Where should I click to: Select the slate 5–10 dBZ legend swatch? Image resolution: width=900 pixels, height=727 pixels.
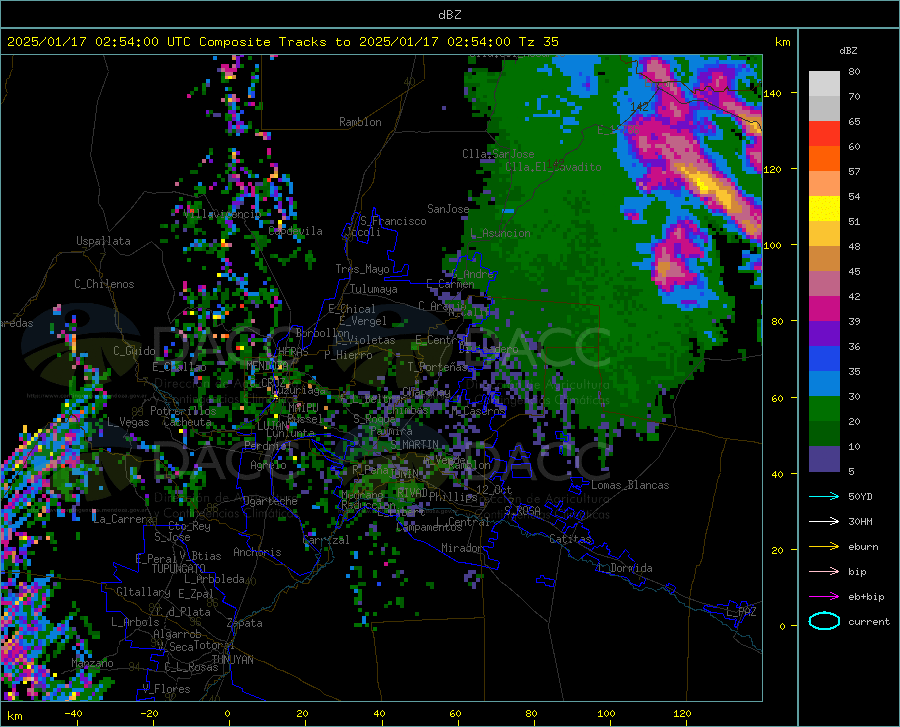click(x=824, y=459)
